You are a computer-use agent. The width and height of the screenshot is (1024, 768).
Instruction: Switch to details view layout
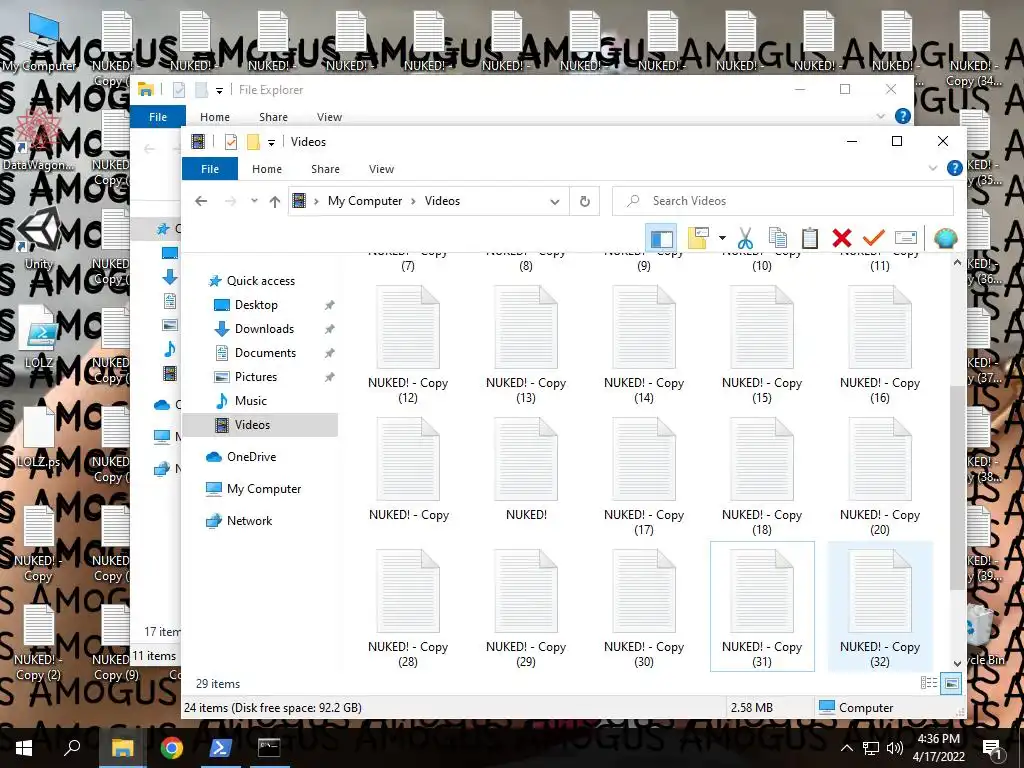pyautogui.click(x=929, y=683)
